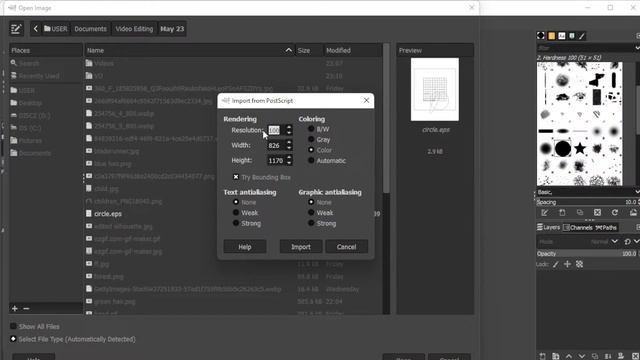Adjust the brush Spacing slider
The height and width of the screenshot is (360, 640).
[x=588, y=202]
